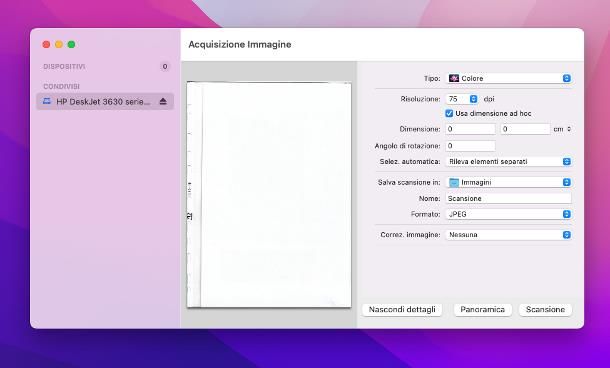This screenshot has height=368, width=610.
Task: Click the first Dimensione width field
Action: tap(470, 129)
